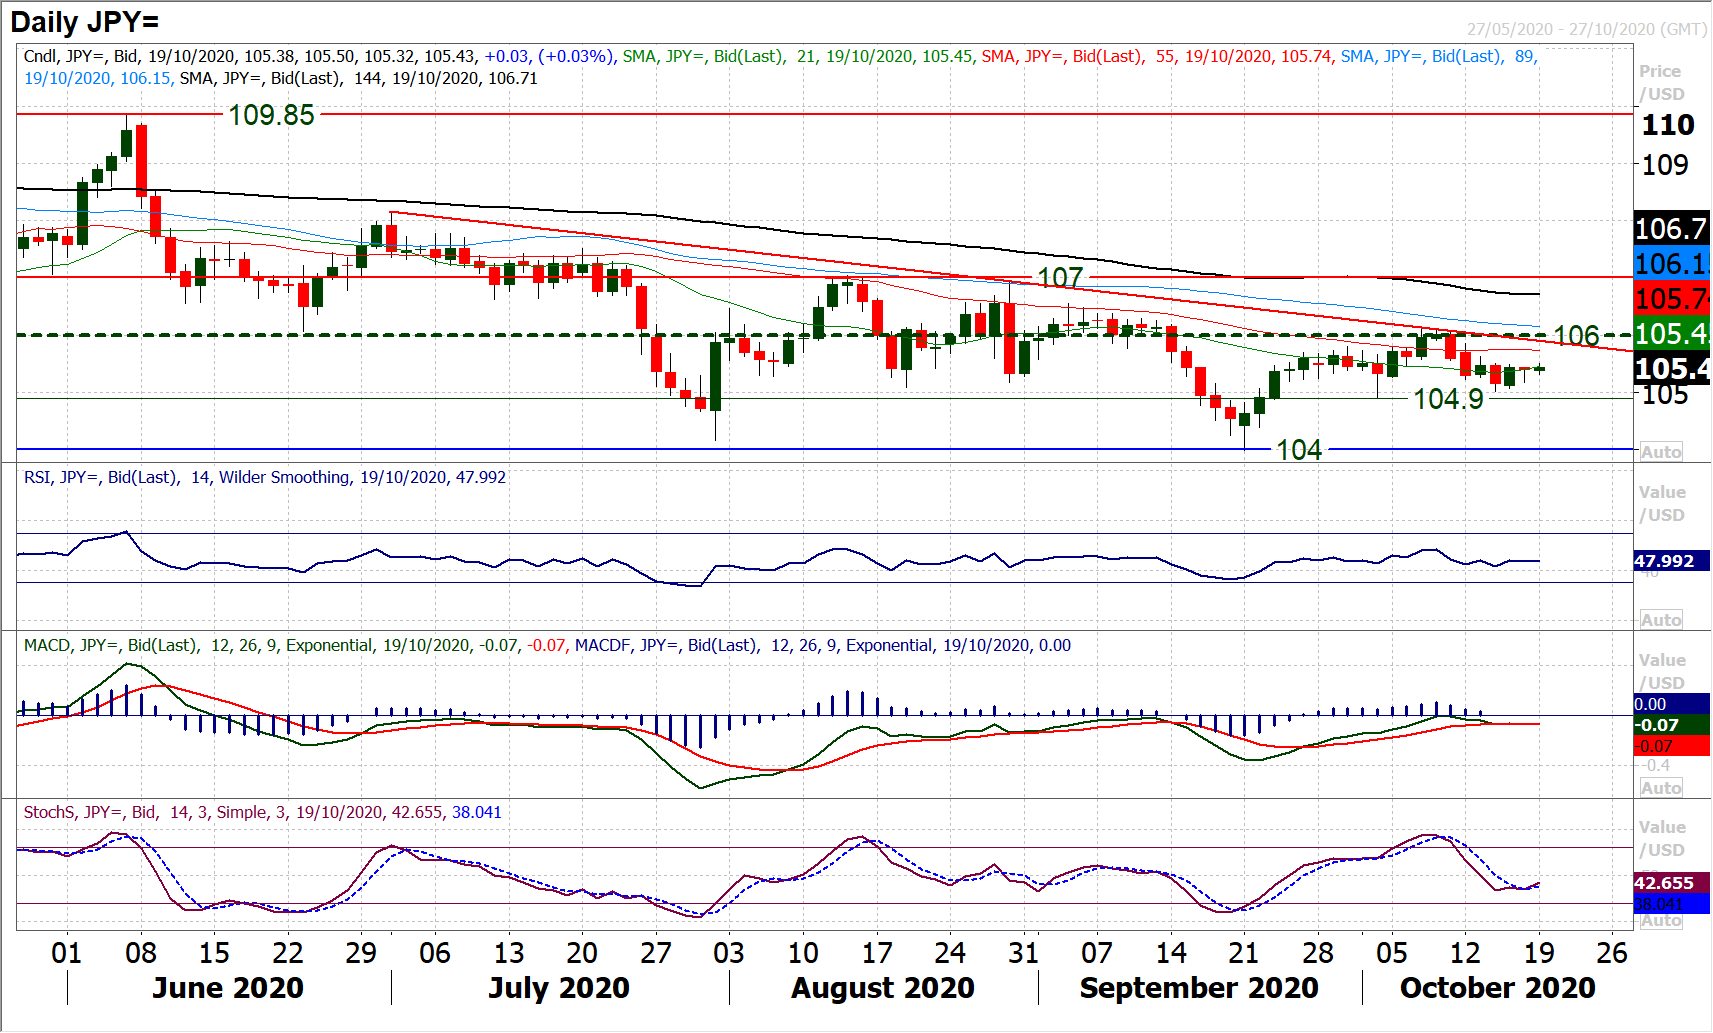Click the Daily JPY= chart title
The image size is (1713, 1033).
[85, 21]
